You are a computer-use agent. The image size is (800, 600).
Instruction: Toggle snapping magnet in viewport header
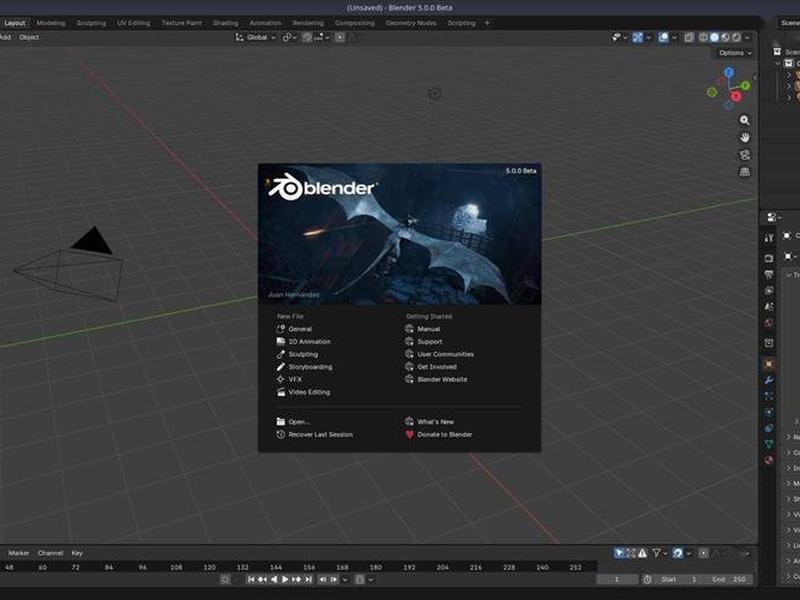point(307,37)
